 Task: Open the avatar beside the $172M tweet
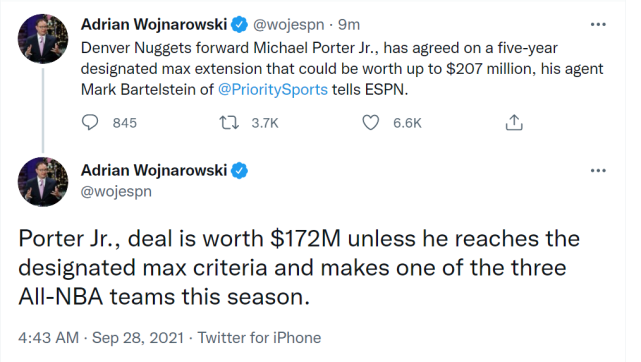click(43, 182)
